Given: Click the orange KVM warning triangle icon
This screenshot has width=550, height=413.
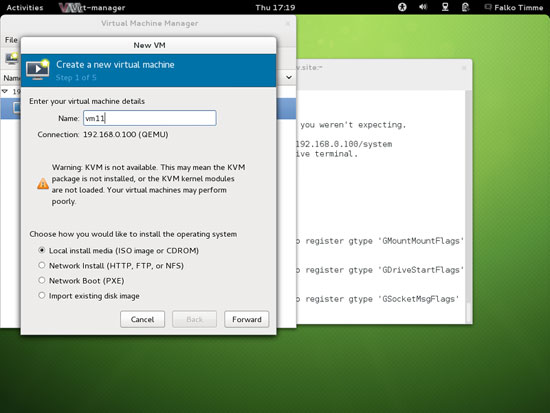Looking at the screenshot, I should click(x=43, y=184).
